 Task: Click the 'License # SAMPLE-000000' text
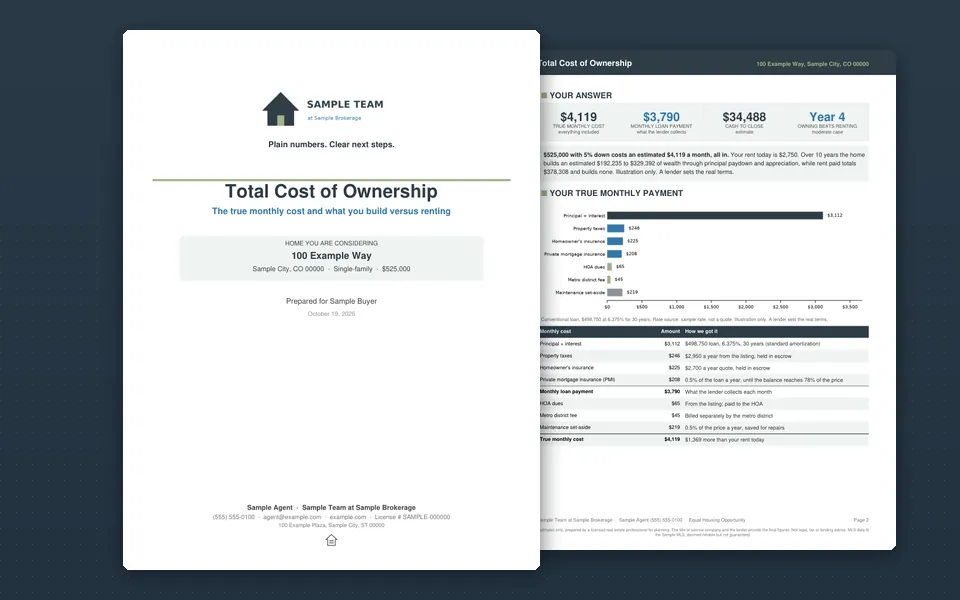[412, 517]
